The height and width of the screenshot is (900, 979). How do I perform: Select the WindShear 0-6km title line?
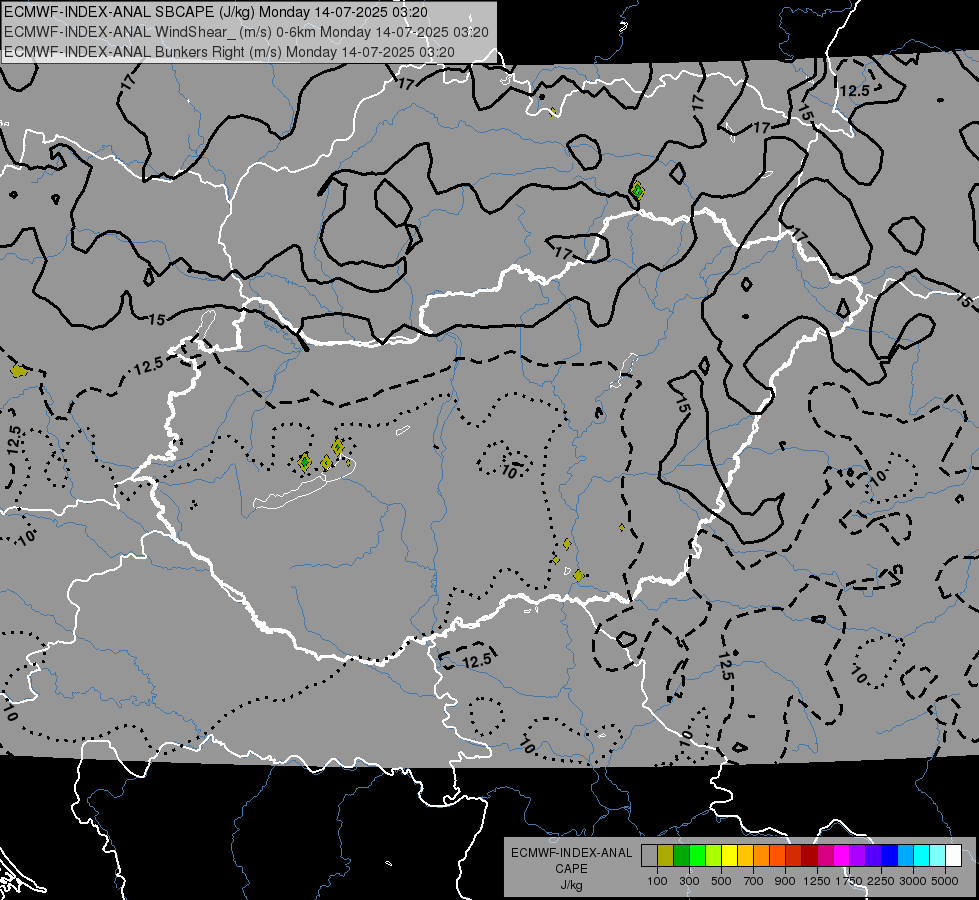[246, 32]
